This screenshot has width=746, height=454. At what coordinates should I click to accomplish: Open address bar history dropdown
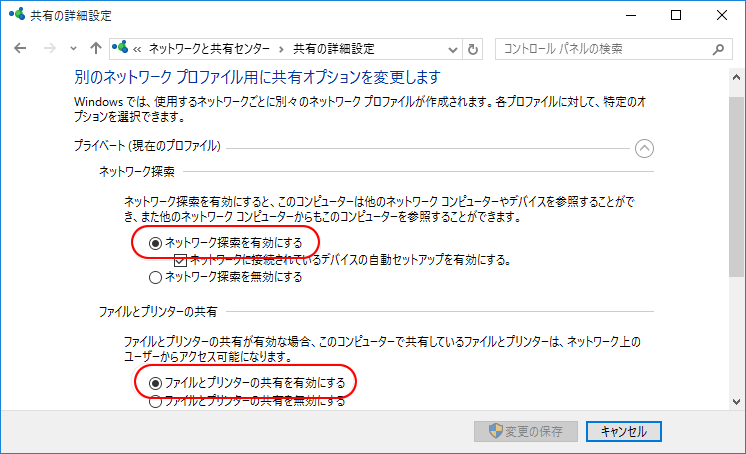[453, 49]
